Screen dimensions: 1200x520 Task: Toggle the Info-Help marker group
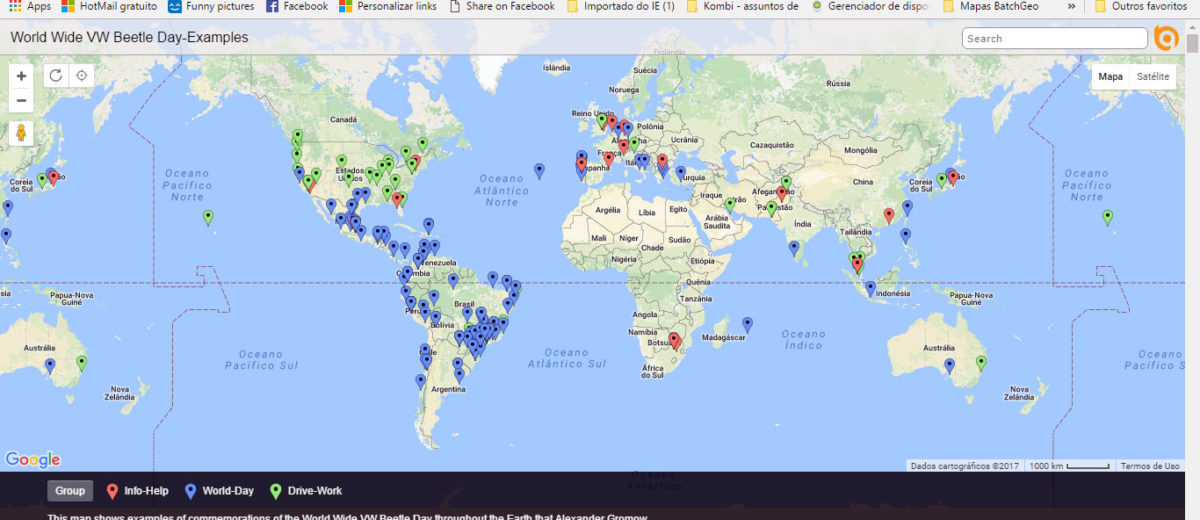point(137,491)
